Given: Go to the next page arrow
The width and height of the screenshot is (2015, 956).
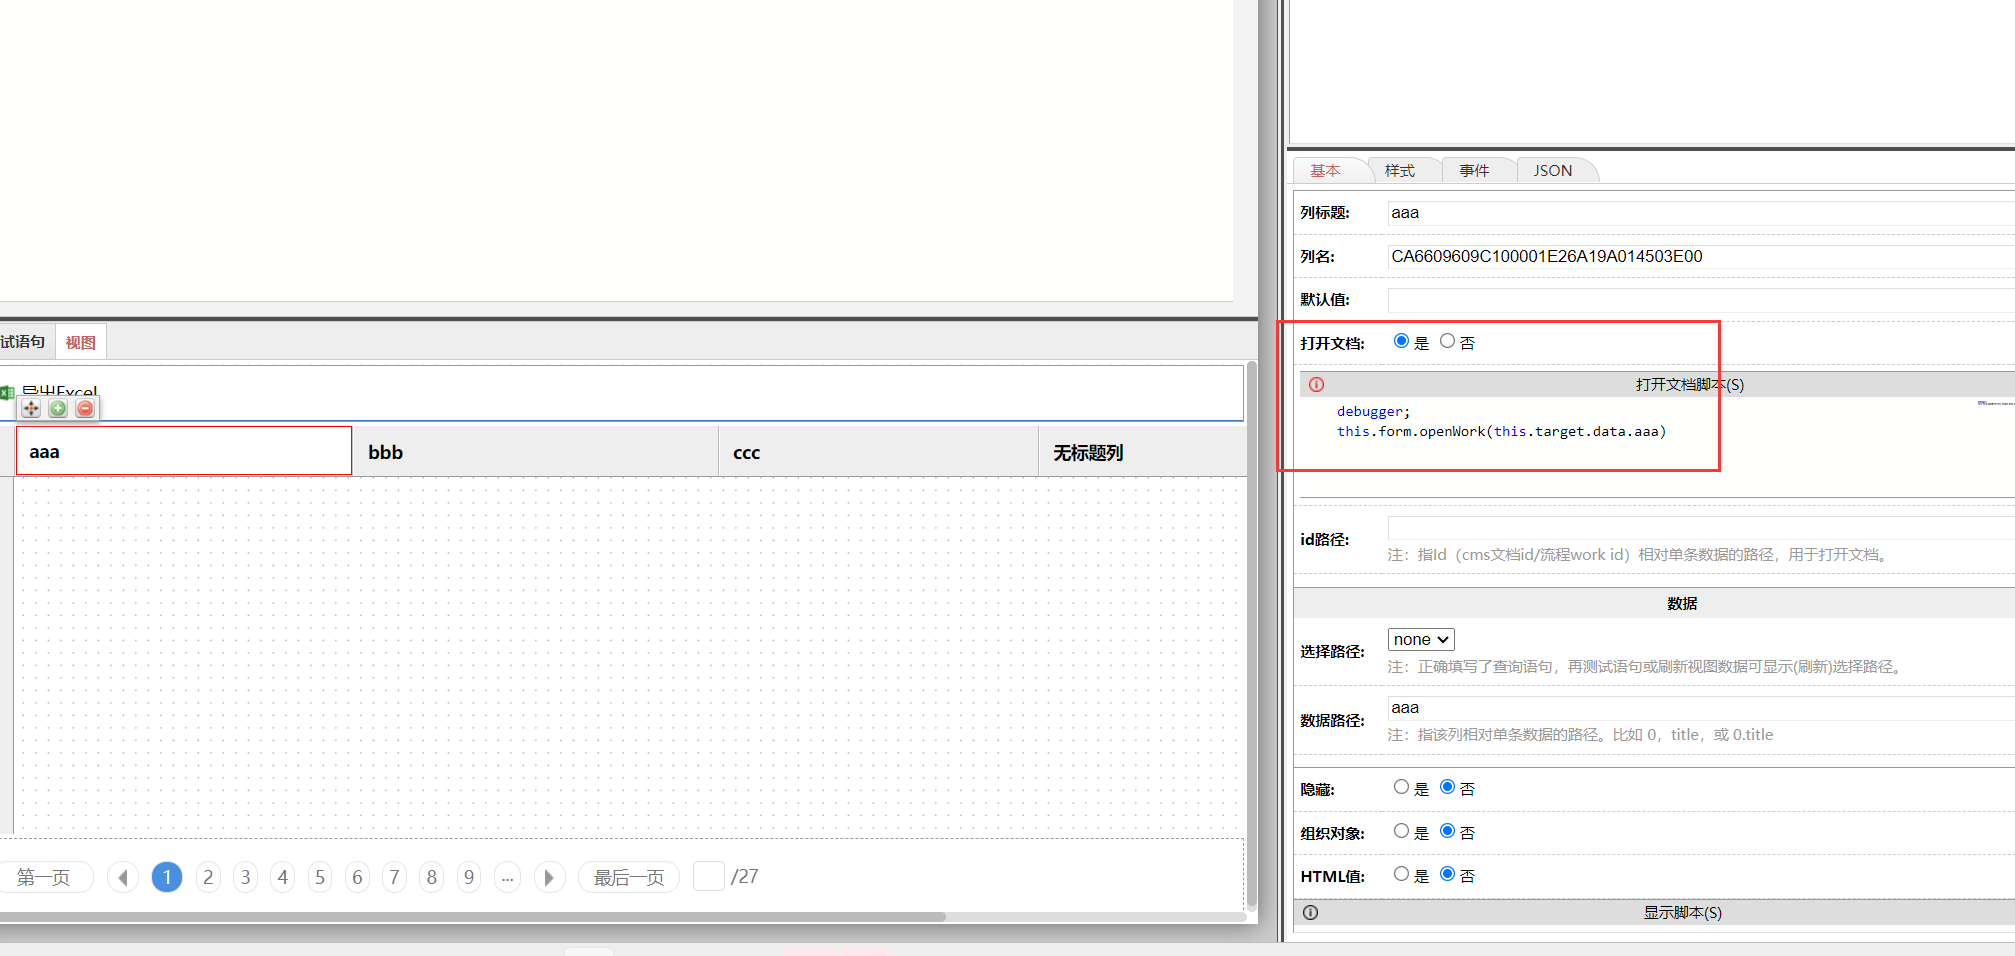Looking at the screenshot, I should tap(549, 877).
